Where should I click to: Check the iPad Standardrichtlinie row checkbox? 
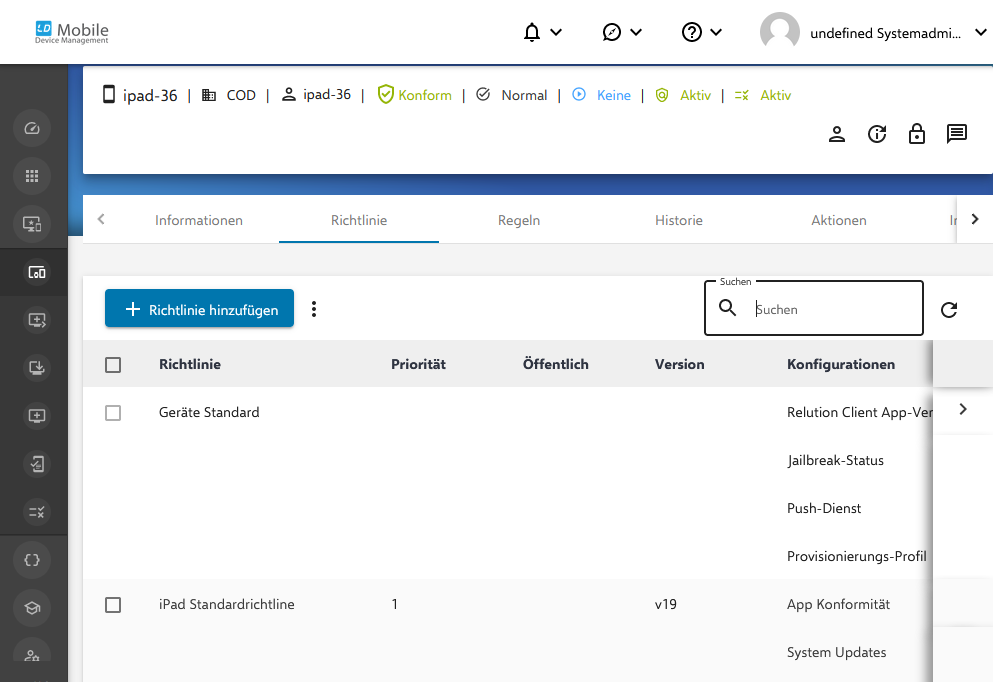[x=113, y=605]
